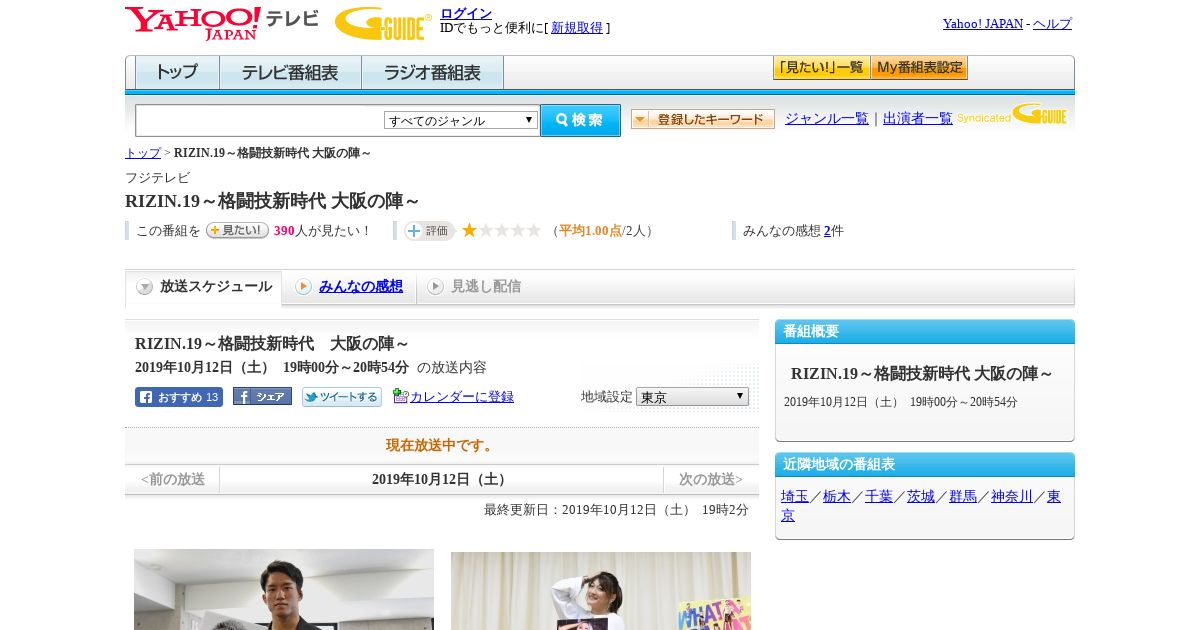This screenshot has width=1200, height=630.
Task: Rate the program with the 評価 button
Action: pos(429,231)
